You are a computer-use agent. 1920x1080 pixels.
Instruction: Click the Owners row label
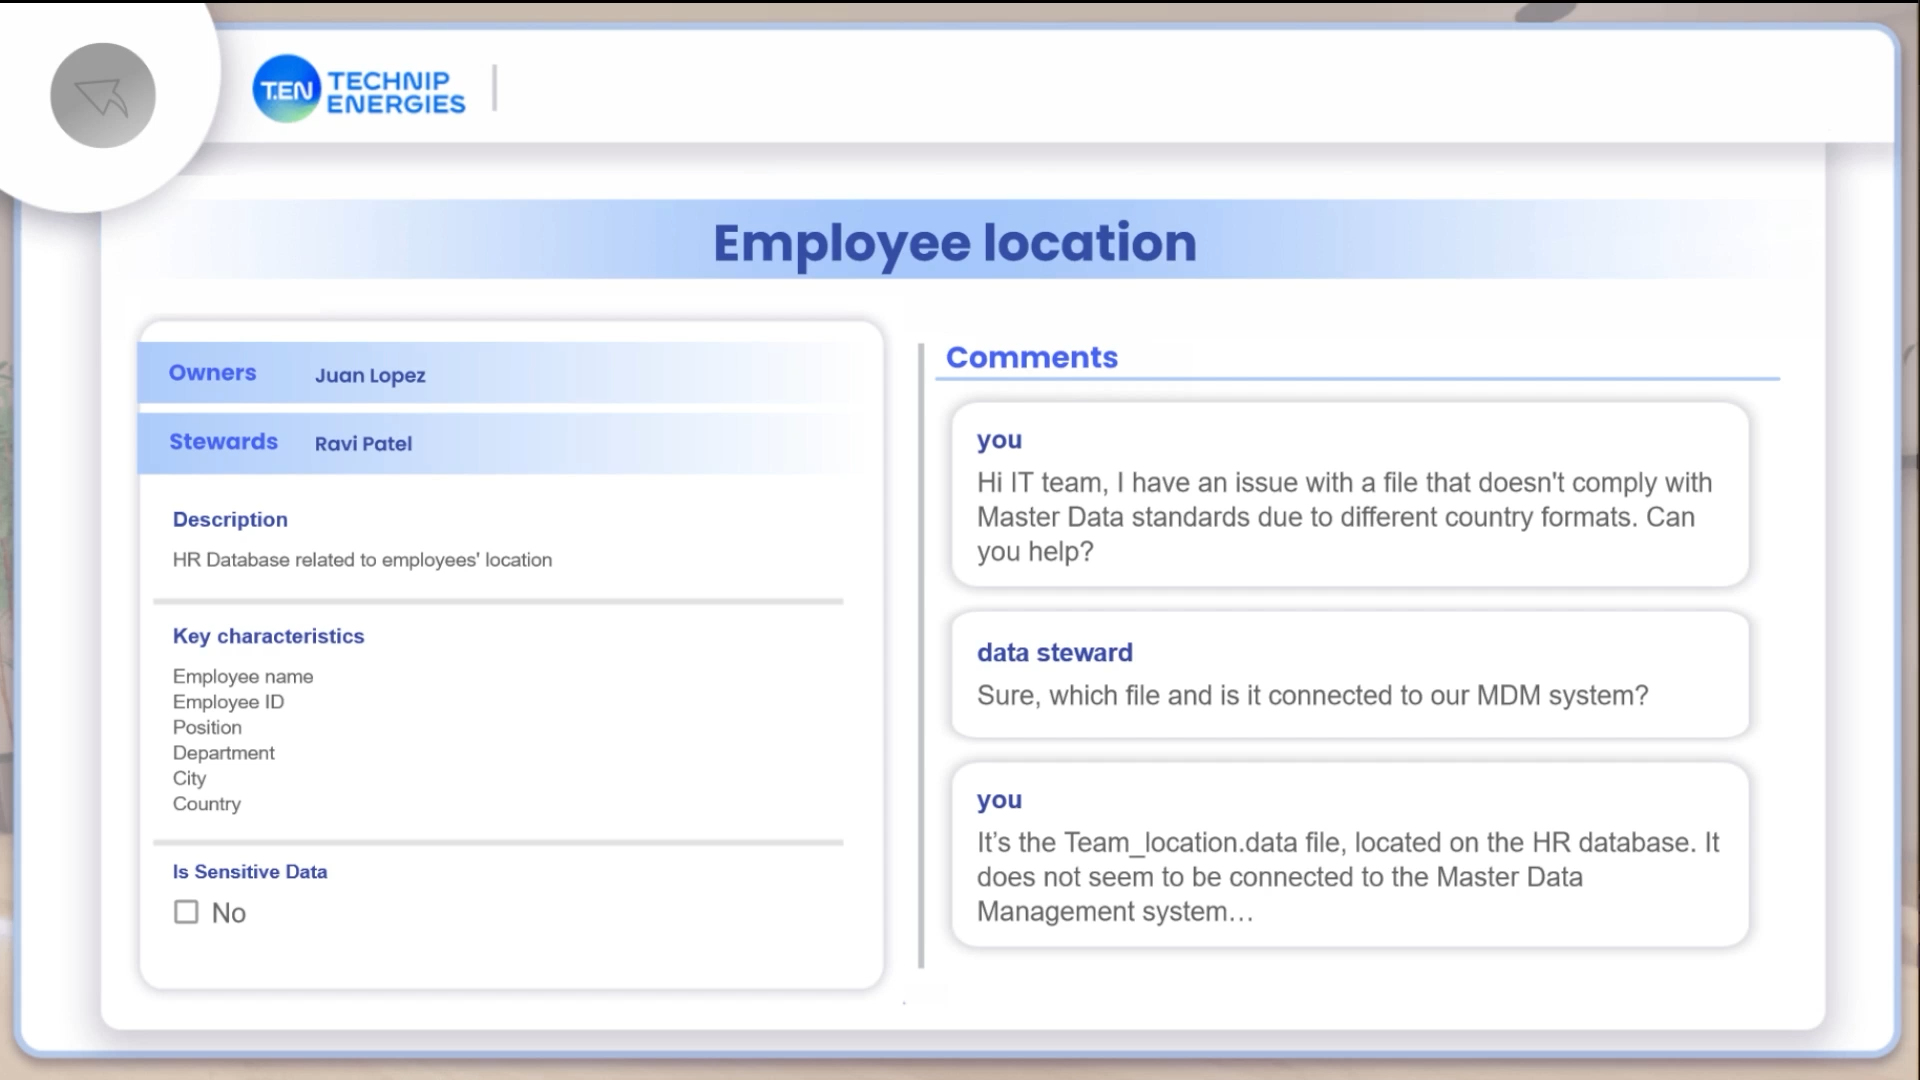(212, 373)
